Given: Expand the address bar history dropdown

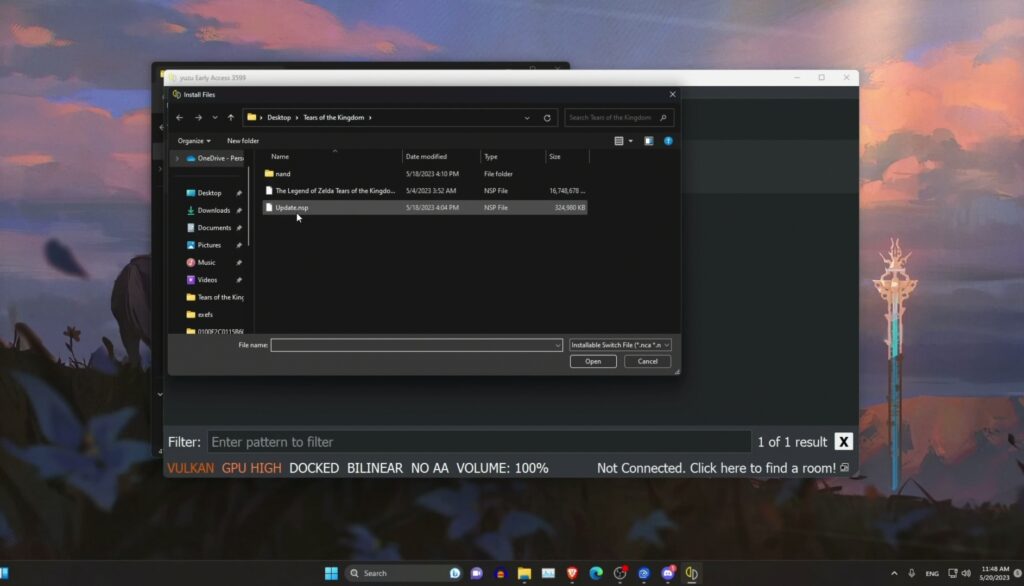Looking at the screenshot, I should pyautogui.click(x=527, y=118).
